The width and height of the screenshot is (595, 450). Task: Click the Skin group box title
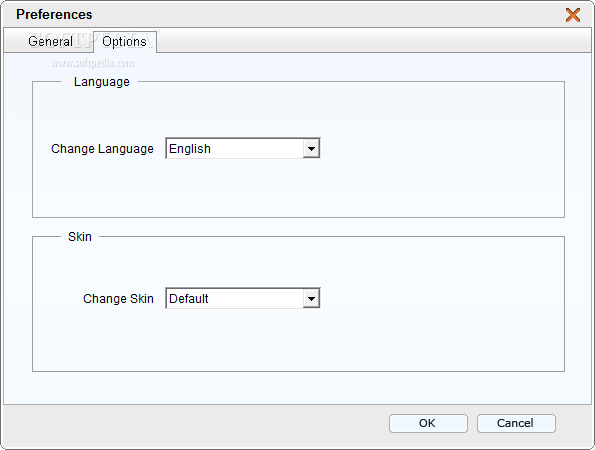point(80,237)
